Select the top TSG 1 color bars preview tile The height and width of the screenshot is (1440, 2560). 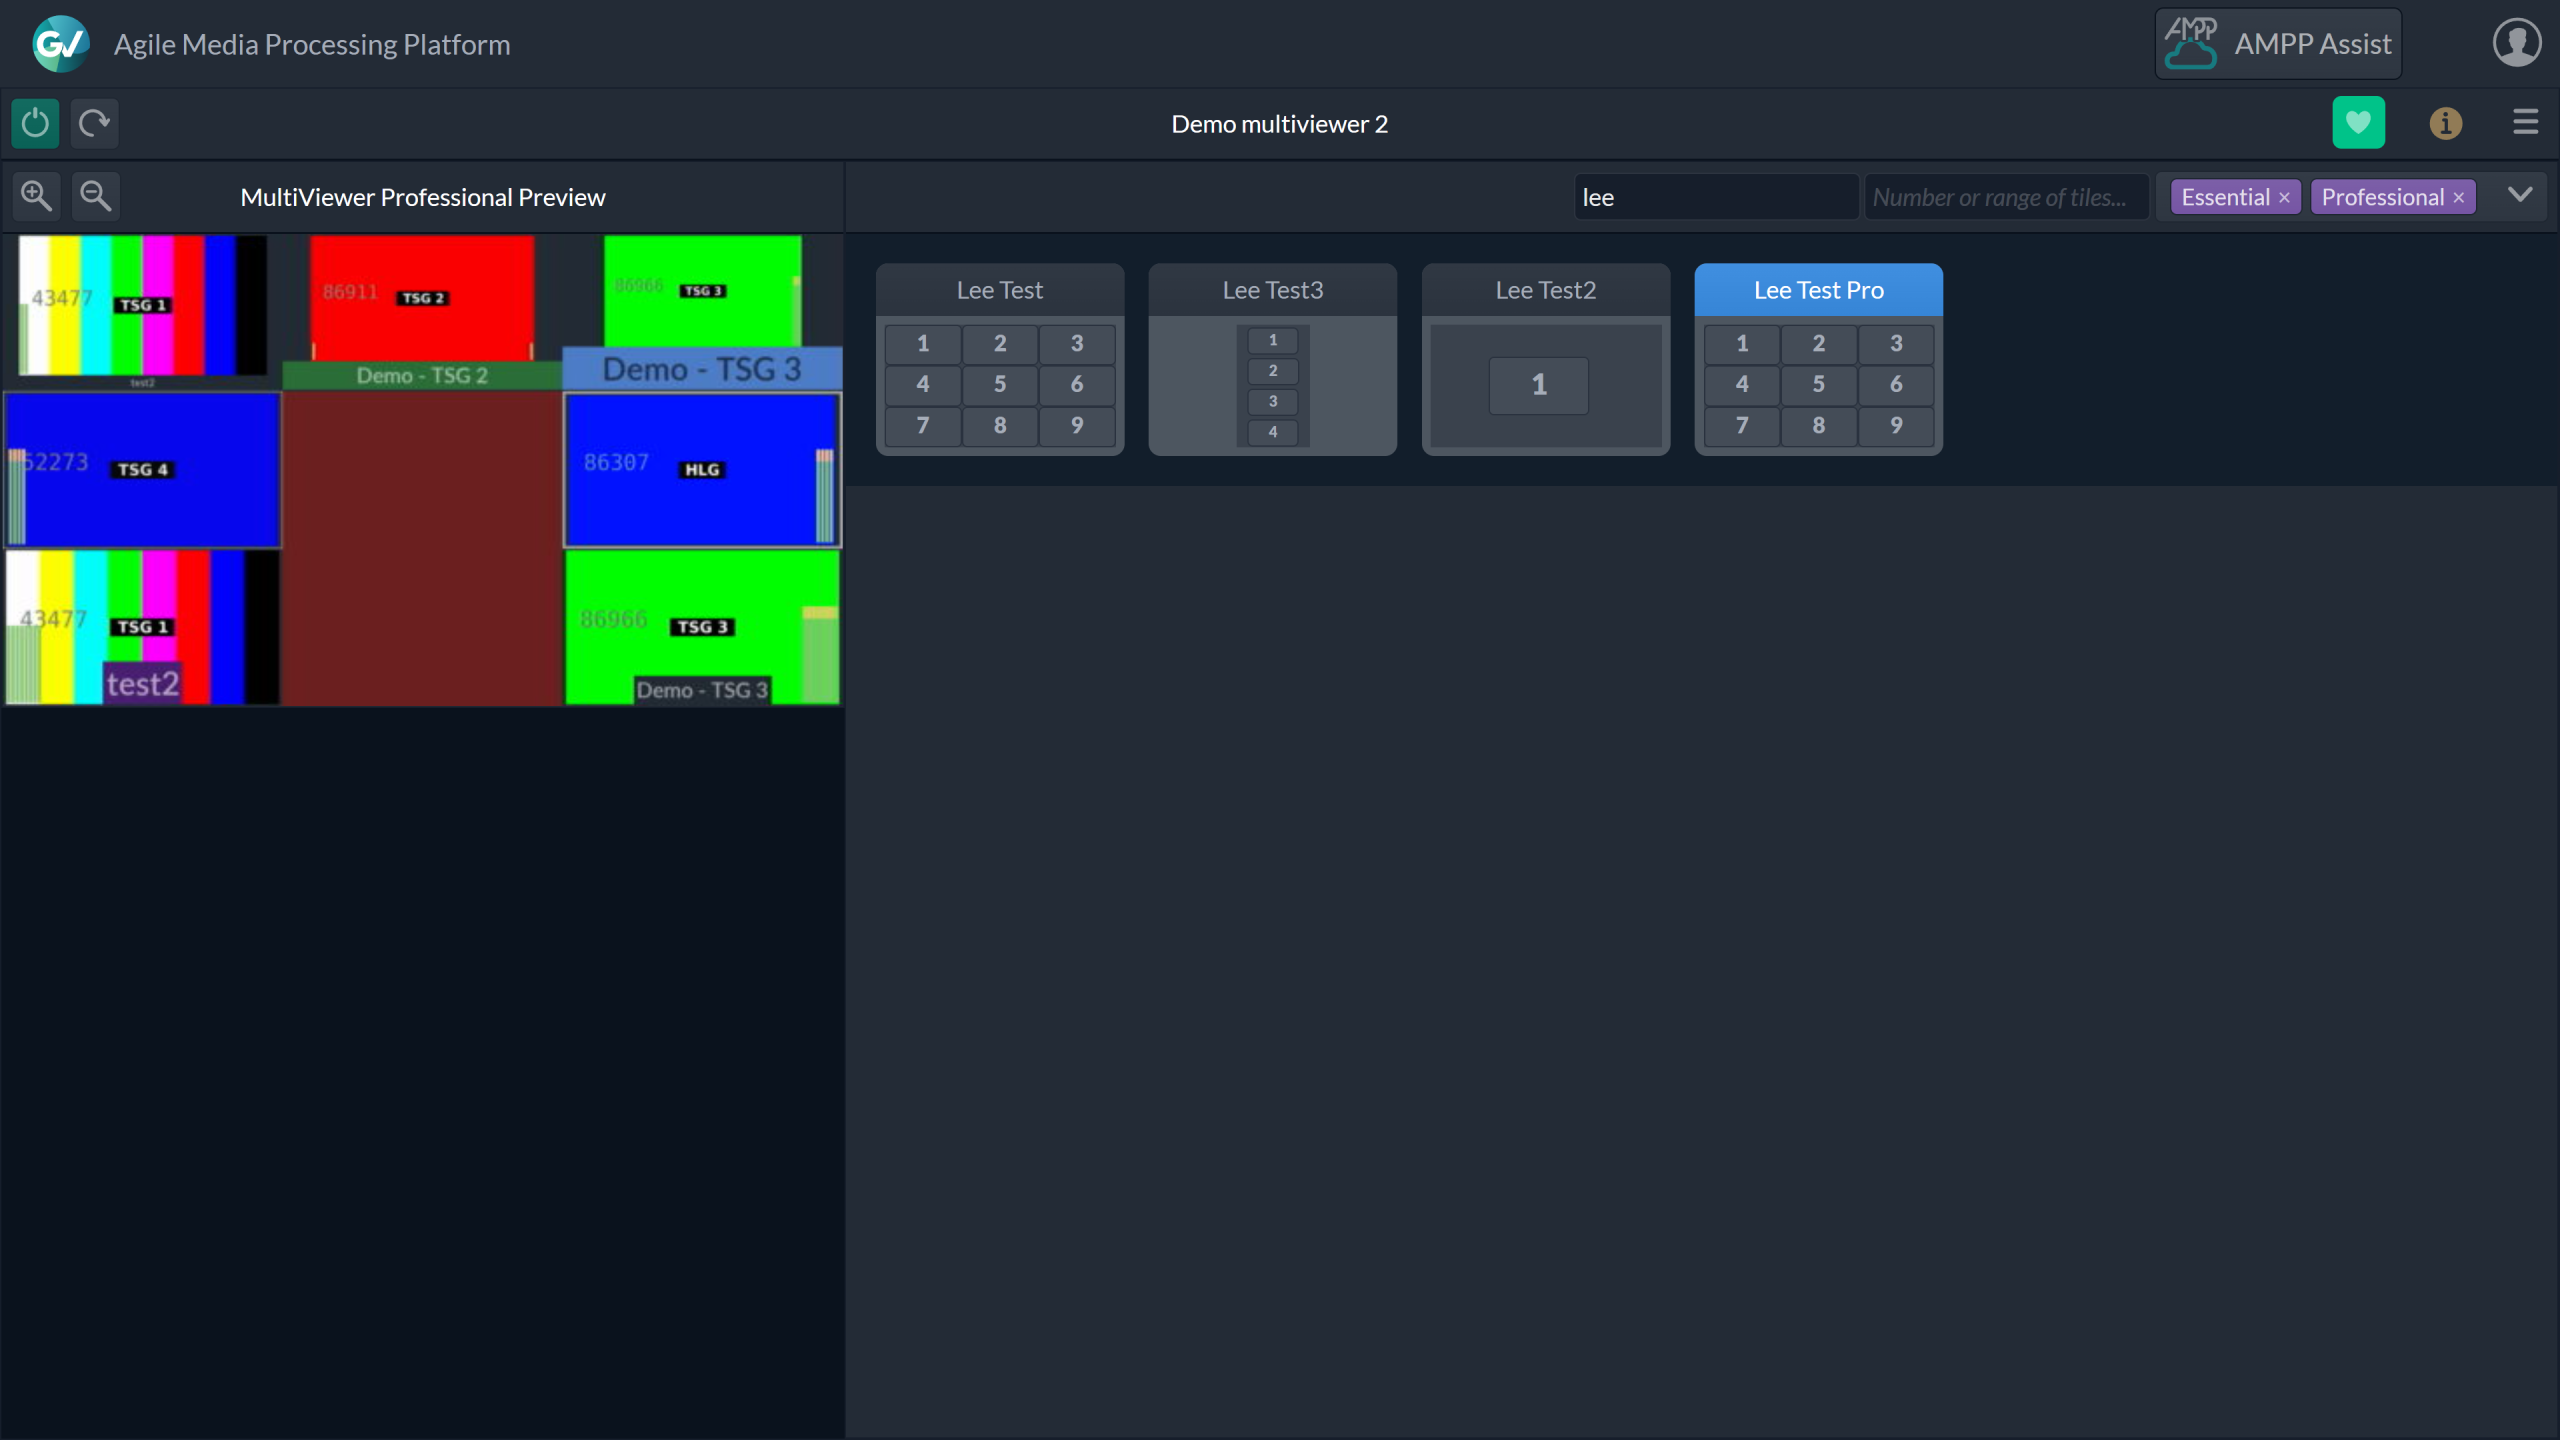[x=143, y=306]
